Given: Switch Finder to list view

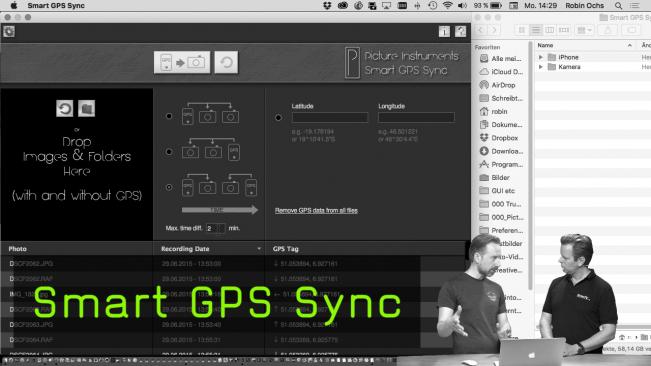Looking at the screenshot, I should coord(536,30).
